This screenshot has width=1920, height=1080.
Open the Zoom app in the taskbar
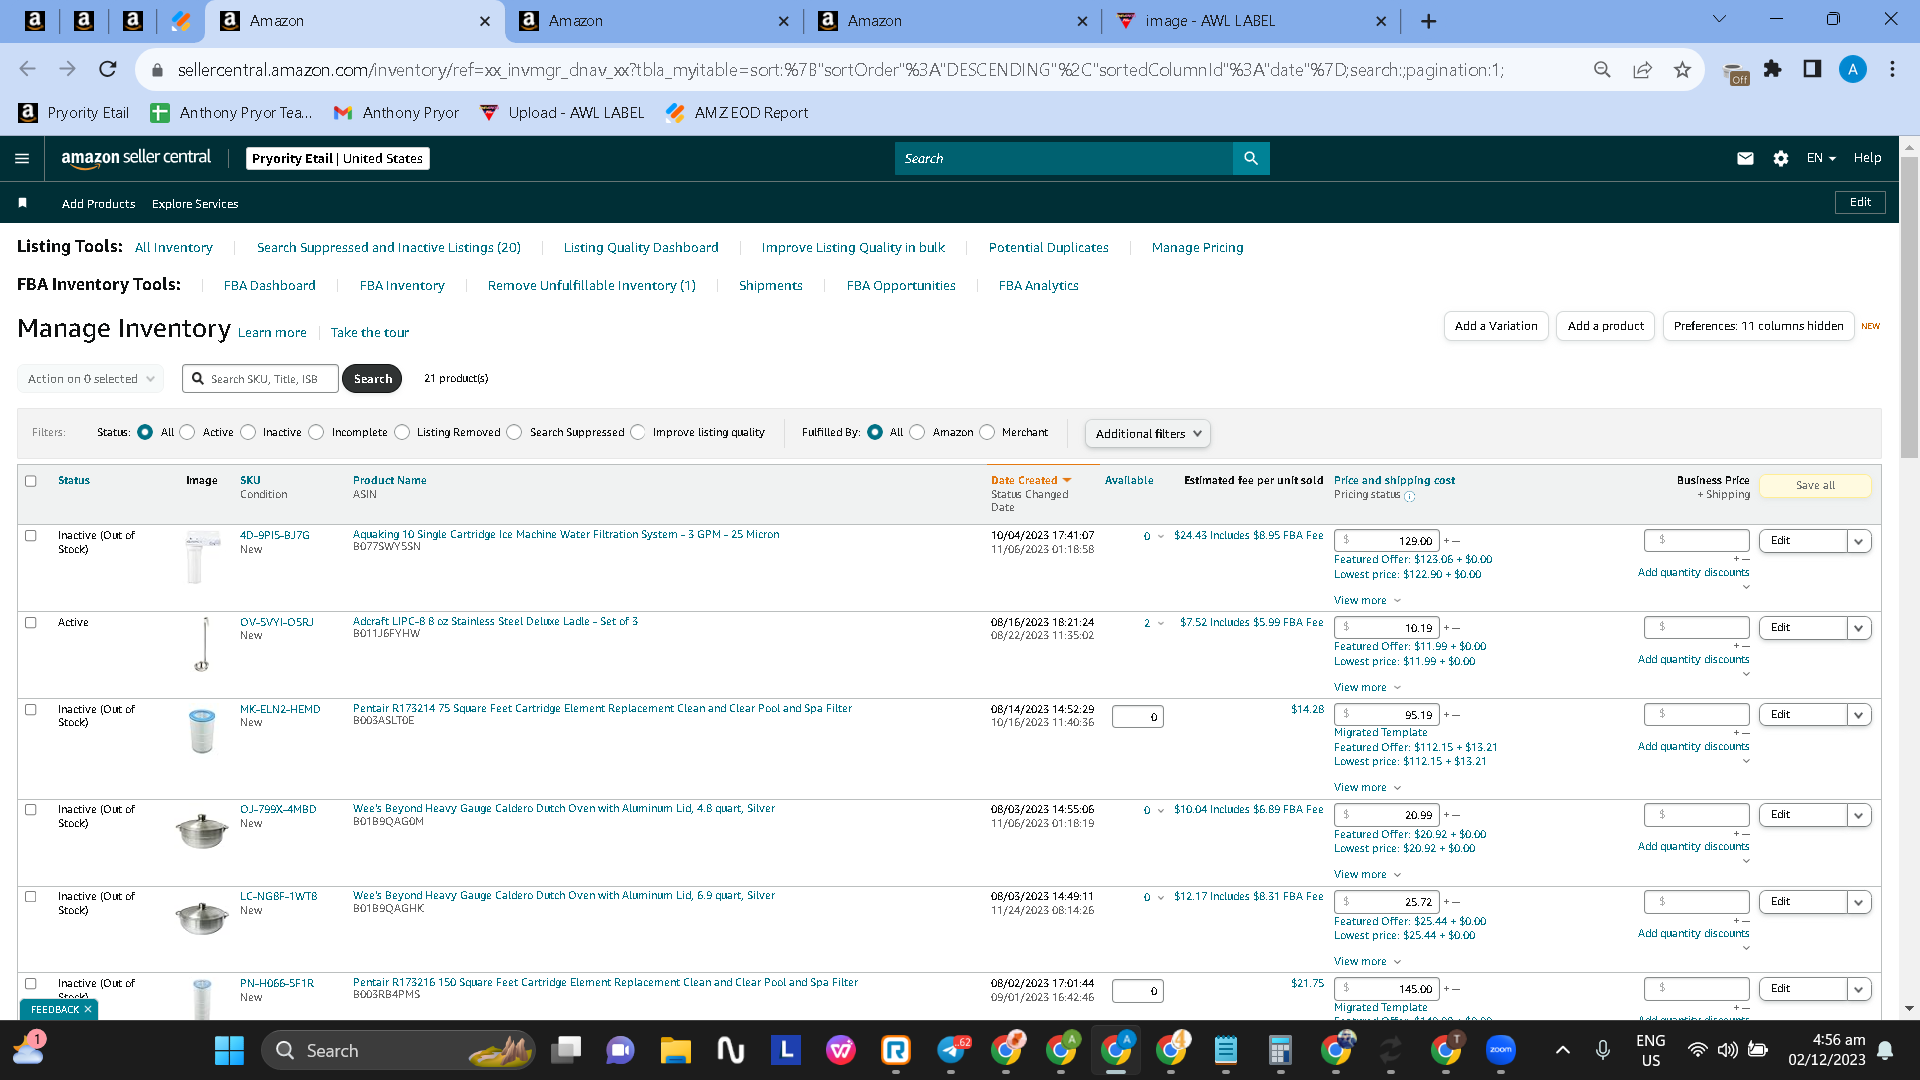[x=1501, y=1050]
